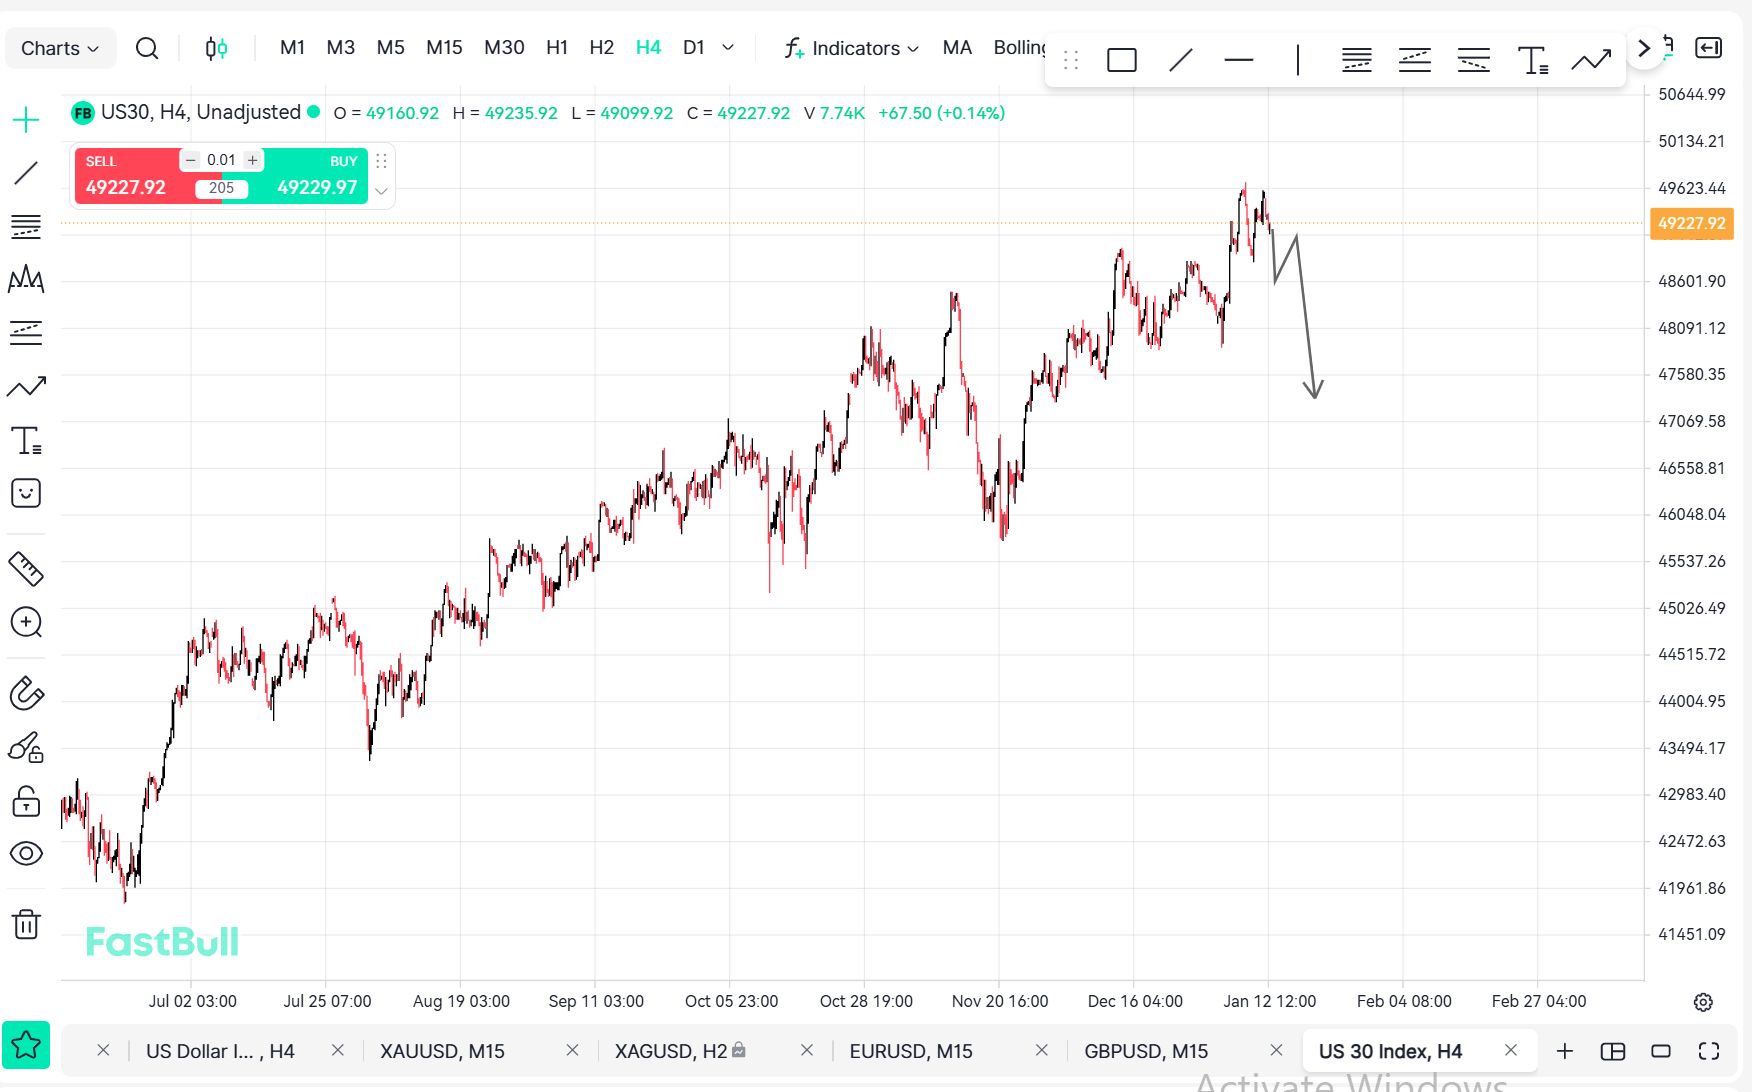The width and height of the screenshot is (1752, 1092).
Task: Select the crosshair cursor tool
Action: (x=26, y=120)
